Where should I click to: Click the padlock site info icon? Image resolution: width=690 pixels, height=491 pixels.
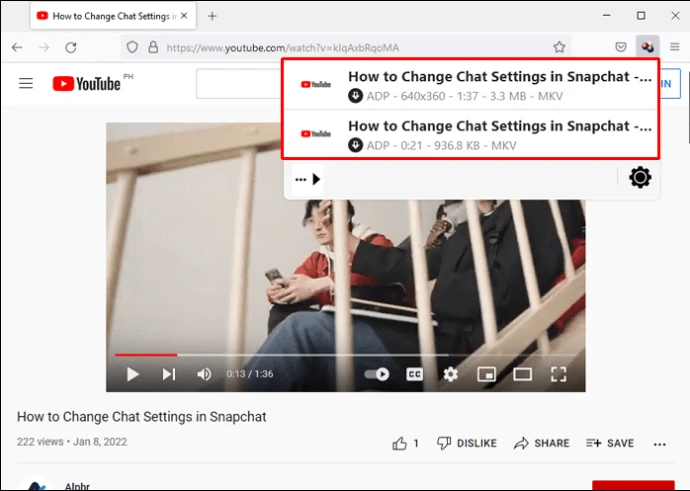click(x=153, y=47)
